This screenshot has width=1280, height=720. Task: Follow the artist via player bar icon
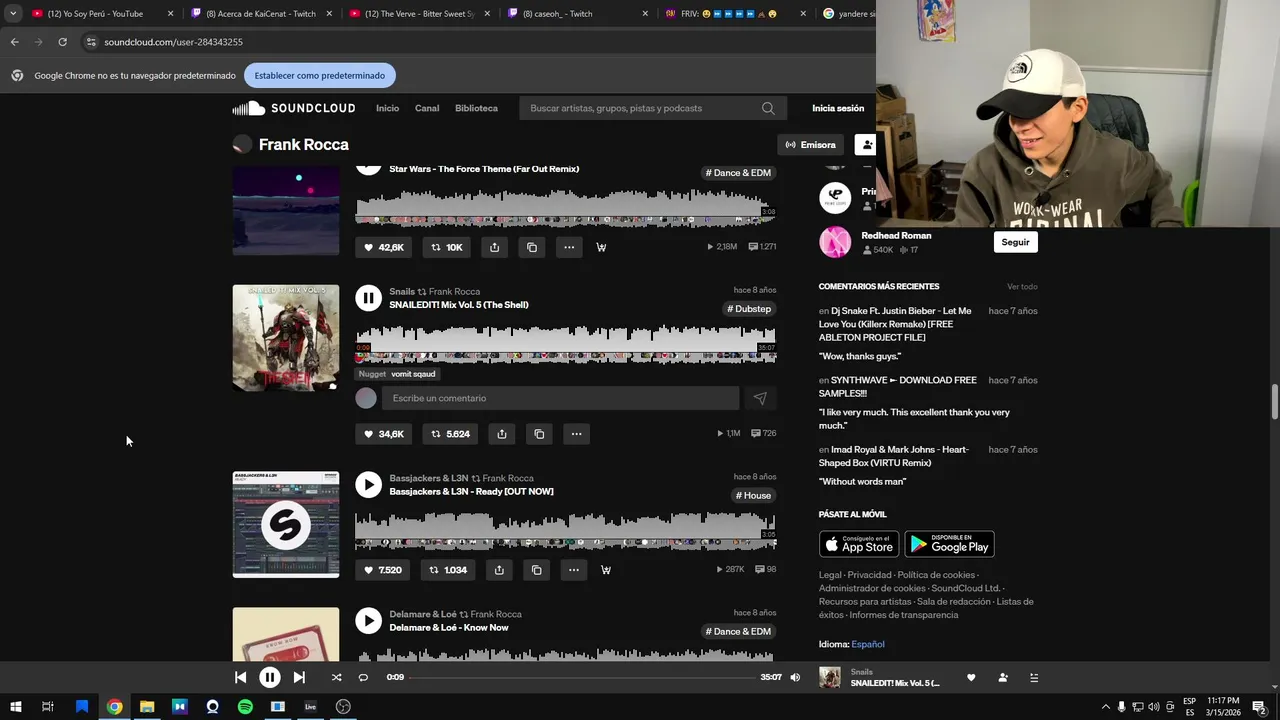click(x=1003, y=677)
